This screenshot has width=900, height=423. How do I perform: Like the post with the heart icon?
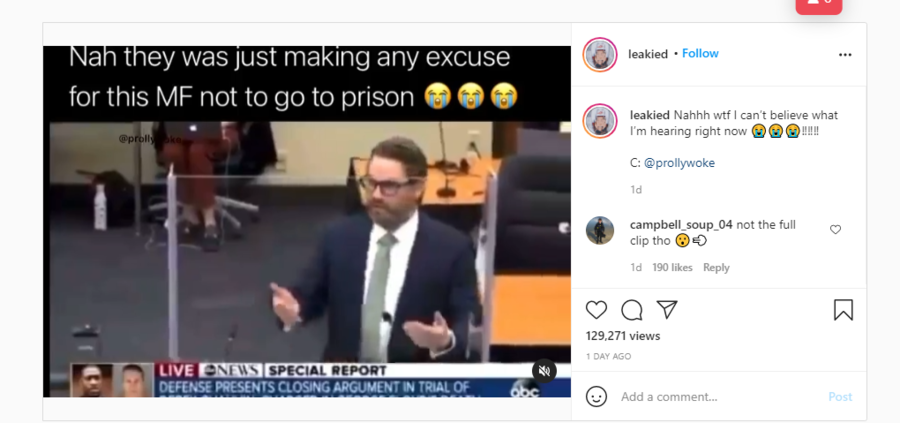click(596, 310)
